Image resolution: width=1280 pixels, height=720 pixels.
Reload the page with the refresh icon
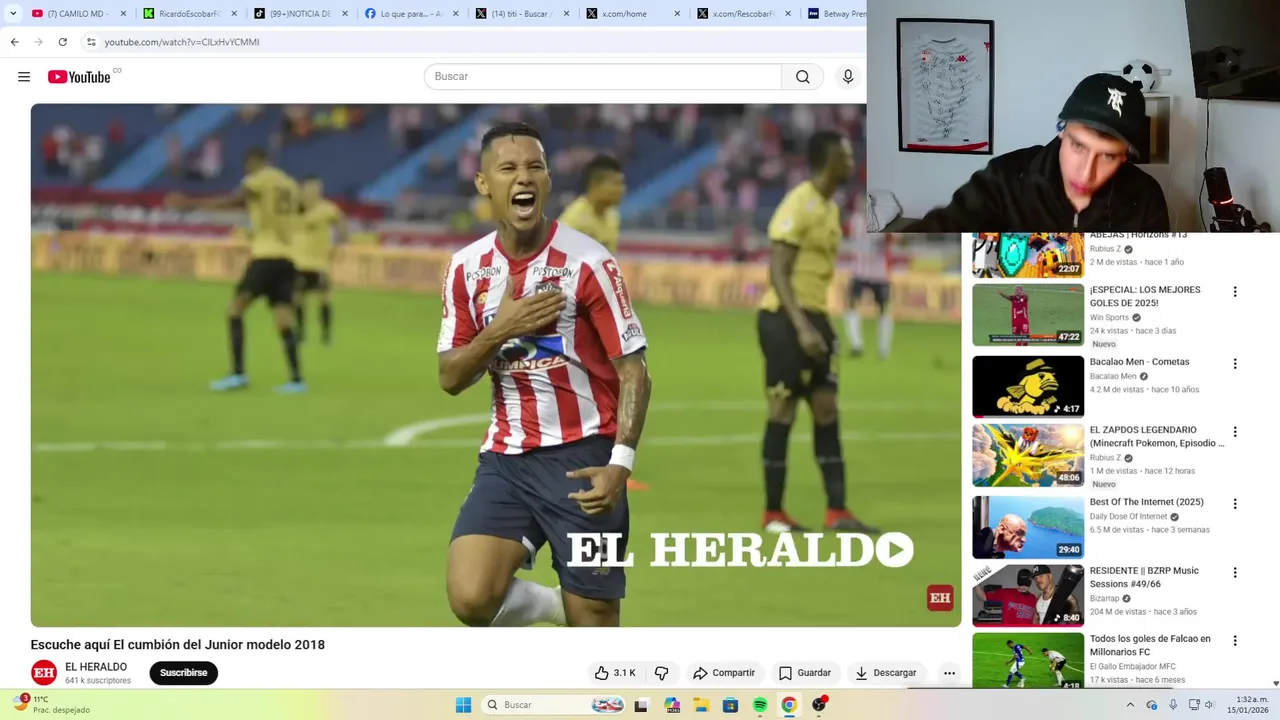(x=62, y=42)
